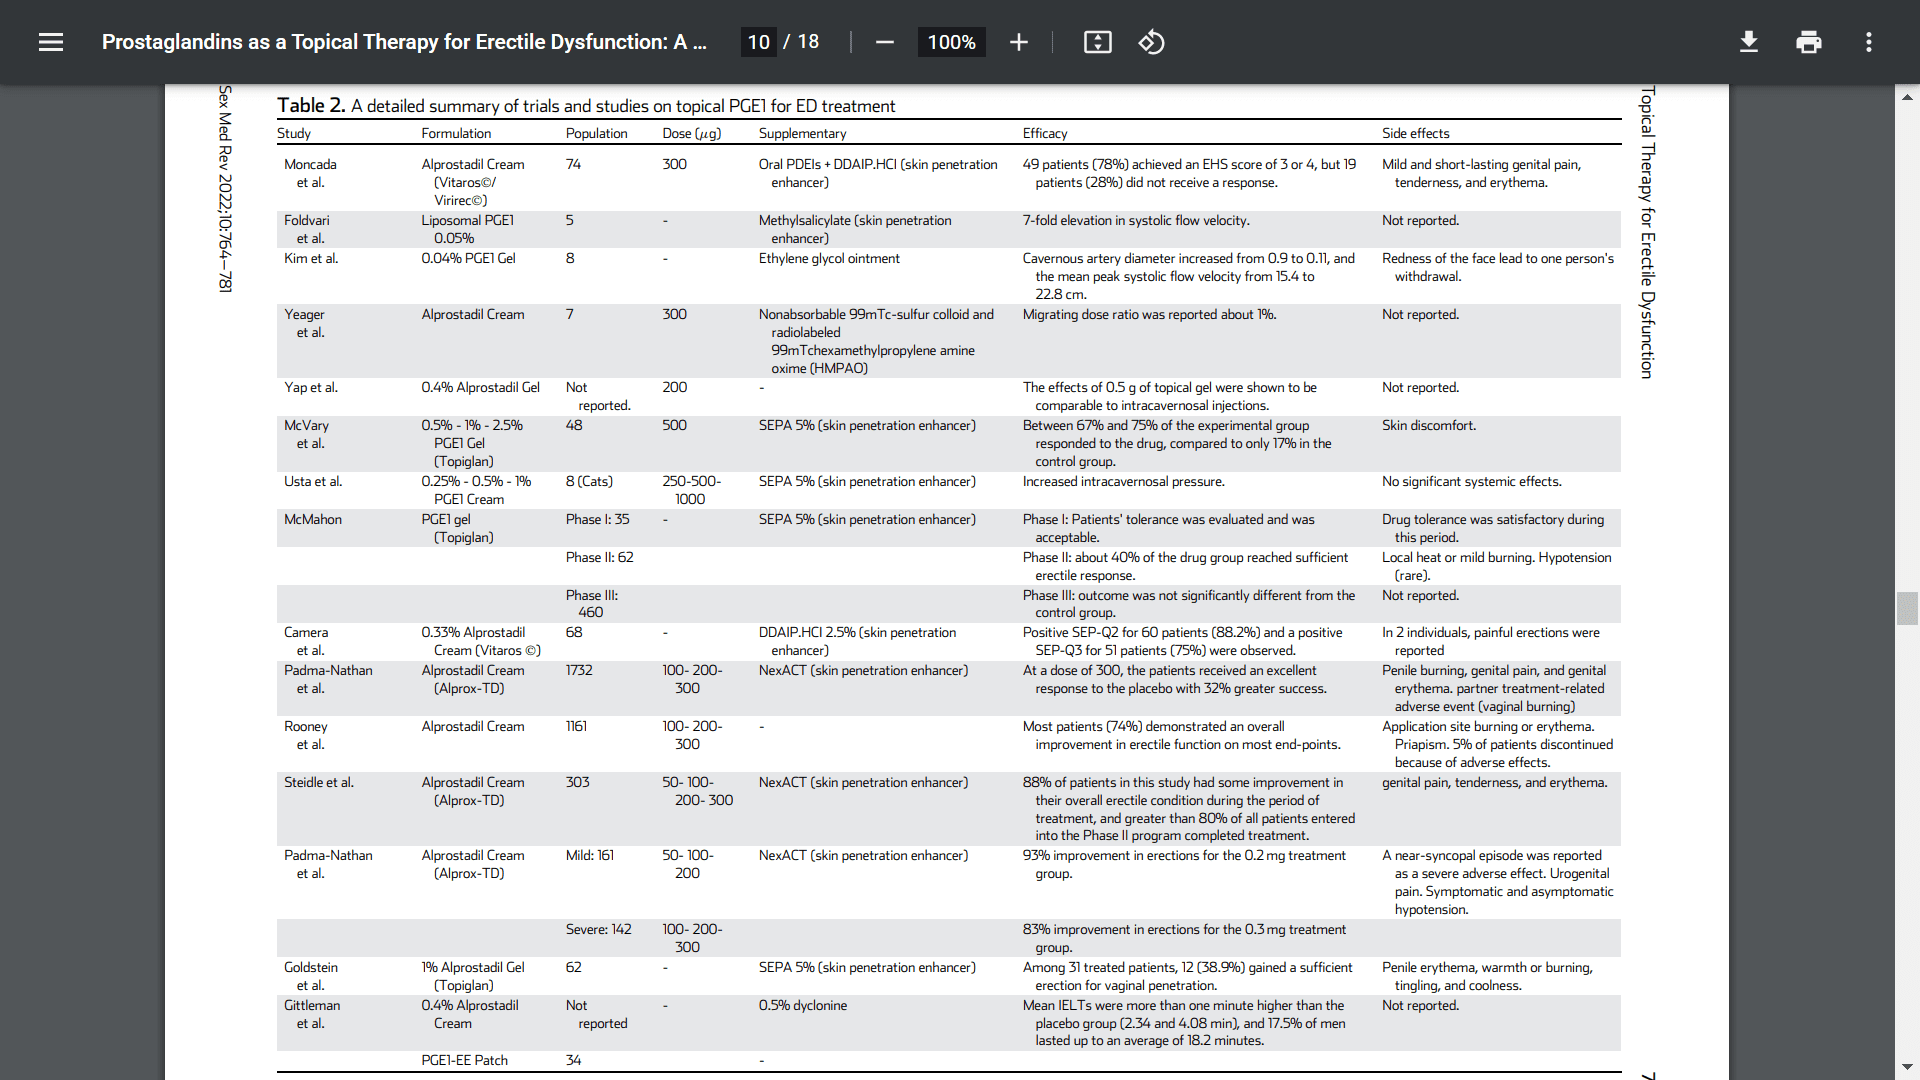
Task: Edit the current page number field
Action: [x=759, y=42]
